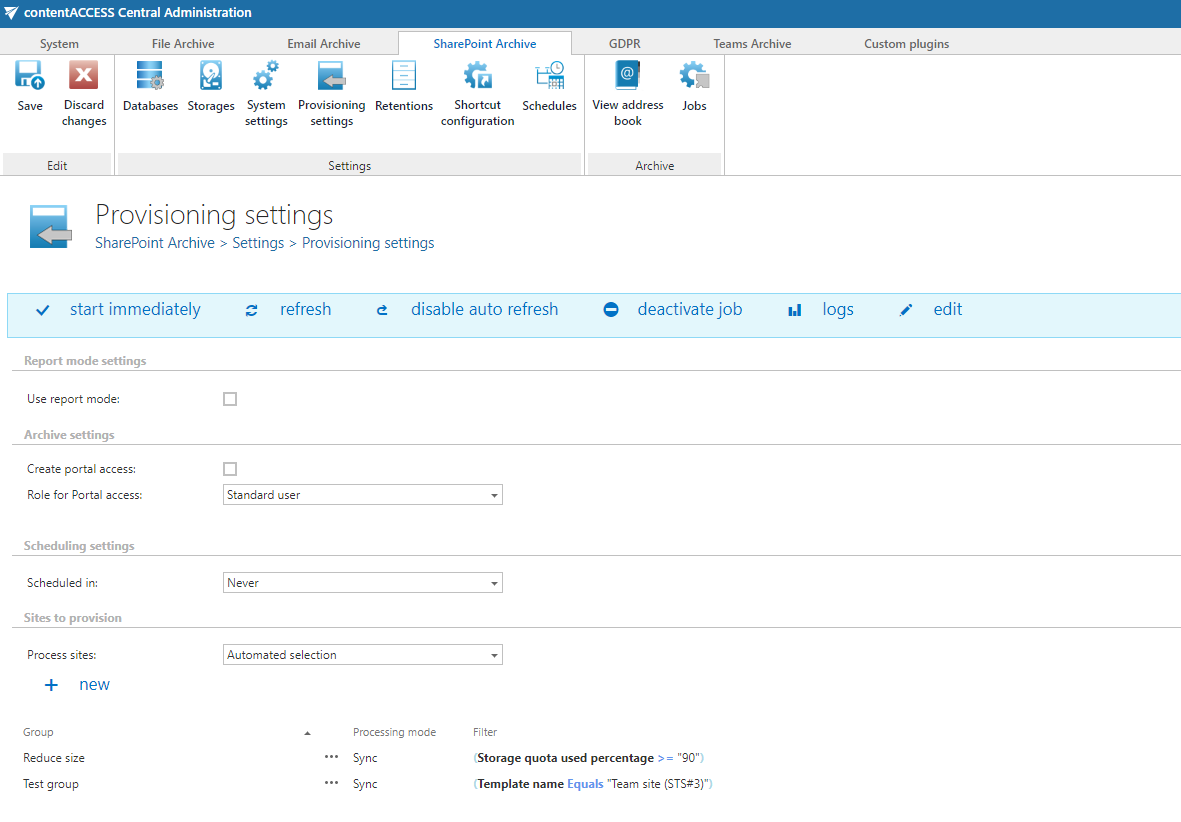Toggle disable auto refresh in the job bar

tap(484, 309)
